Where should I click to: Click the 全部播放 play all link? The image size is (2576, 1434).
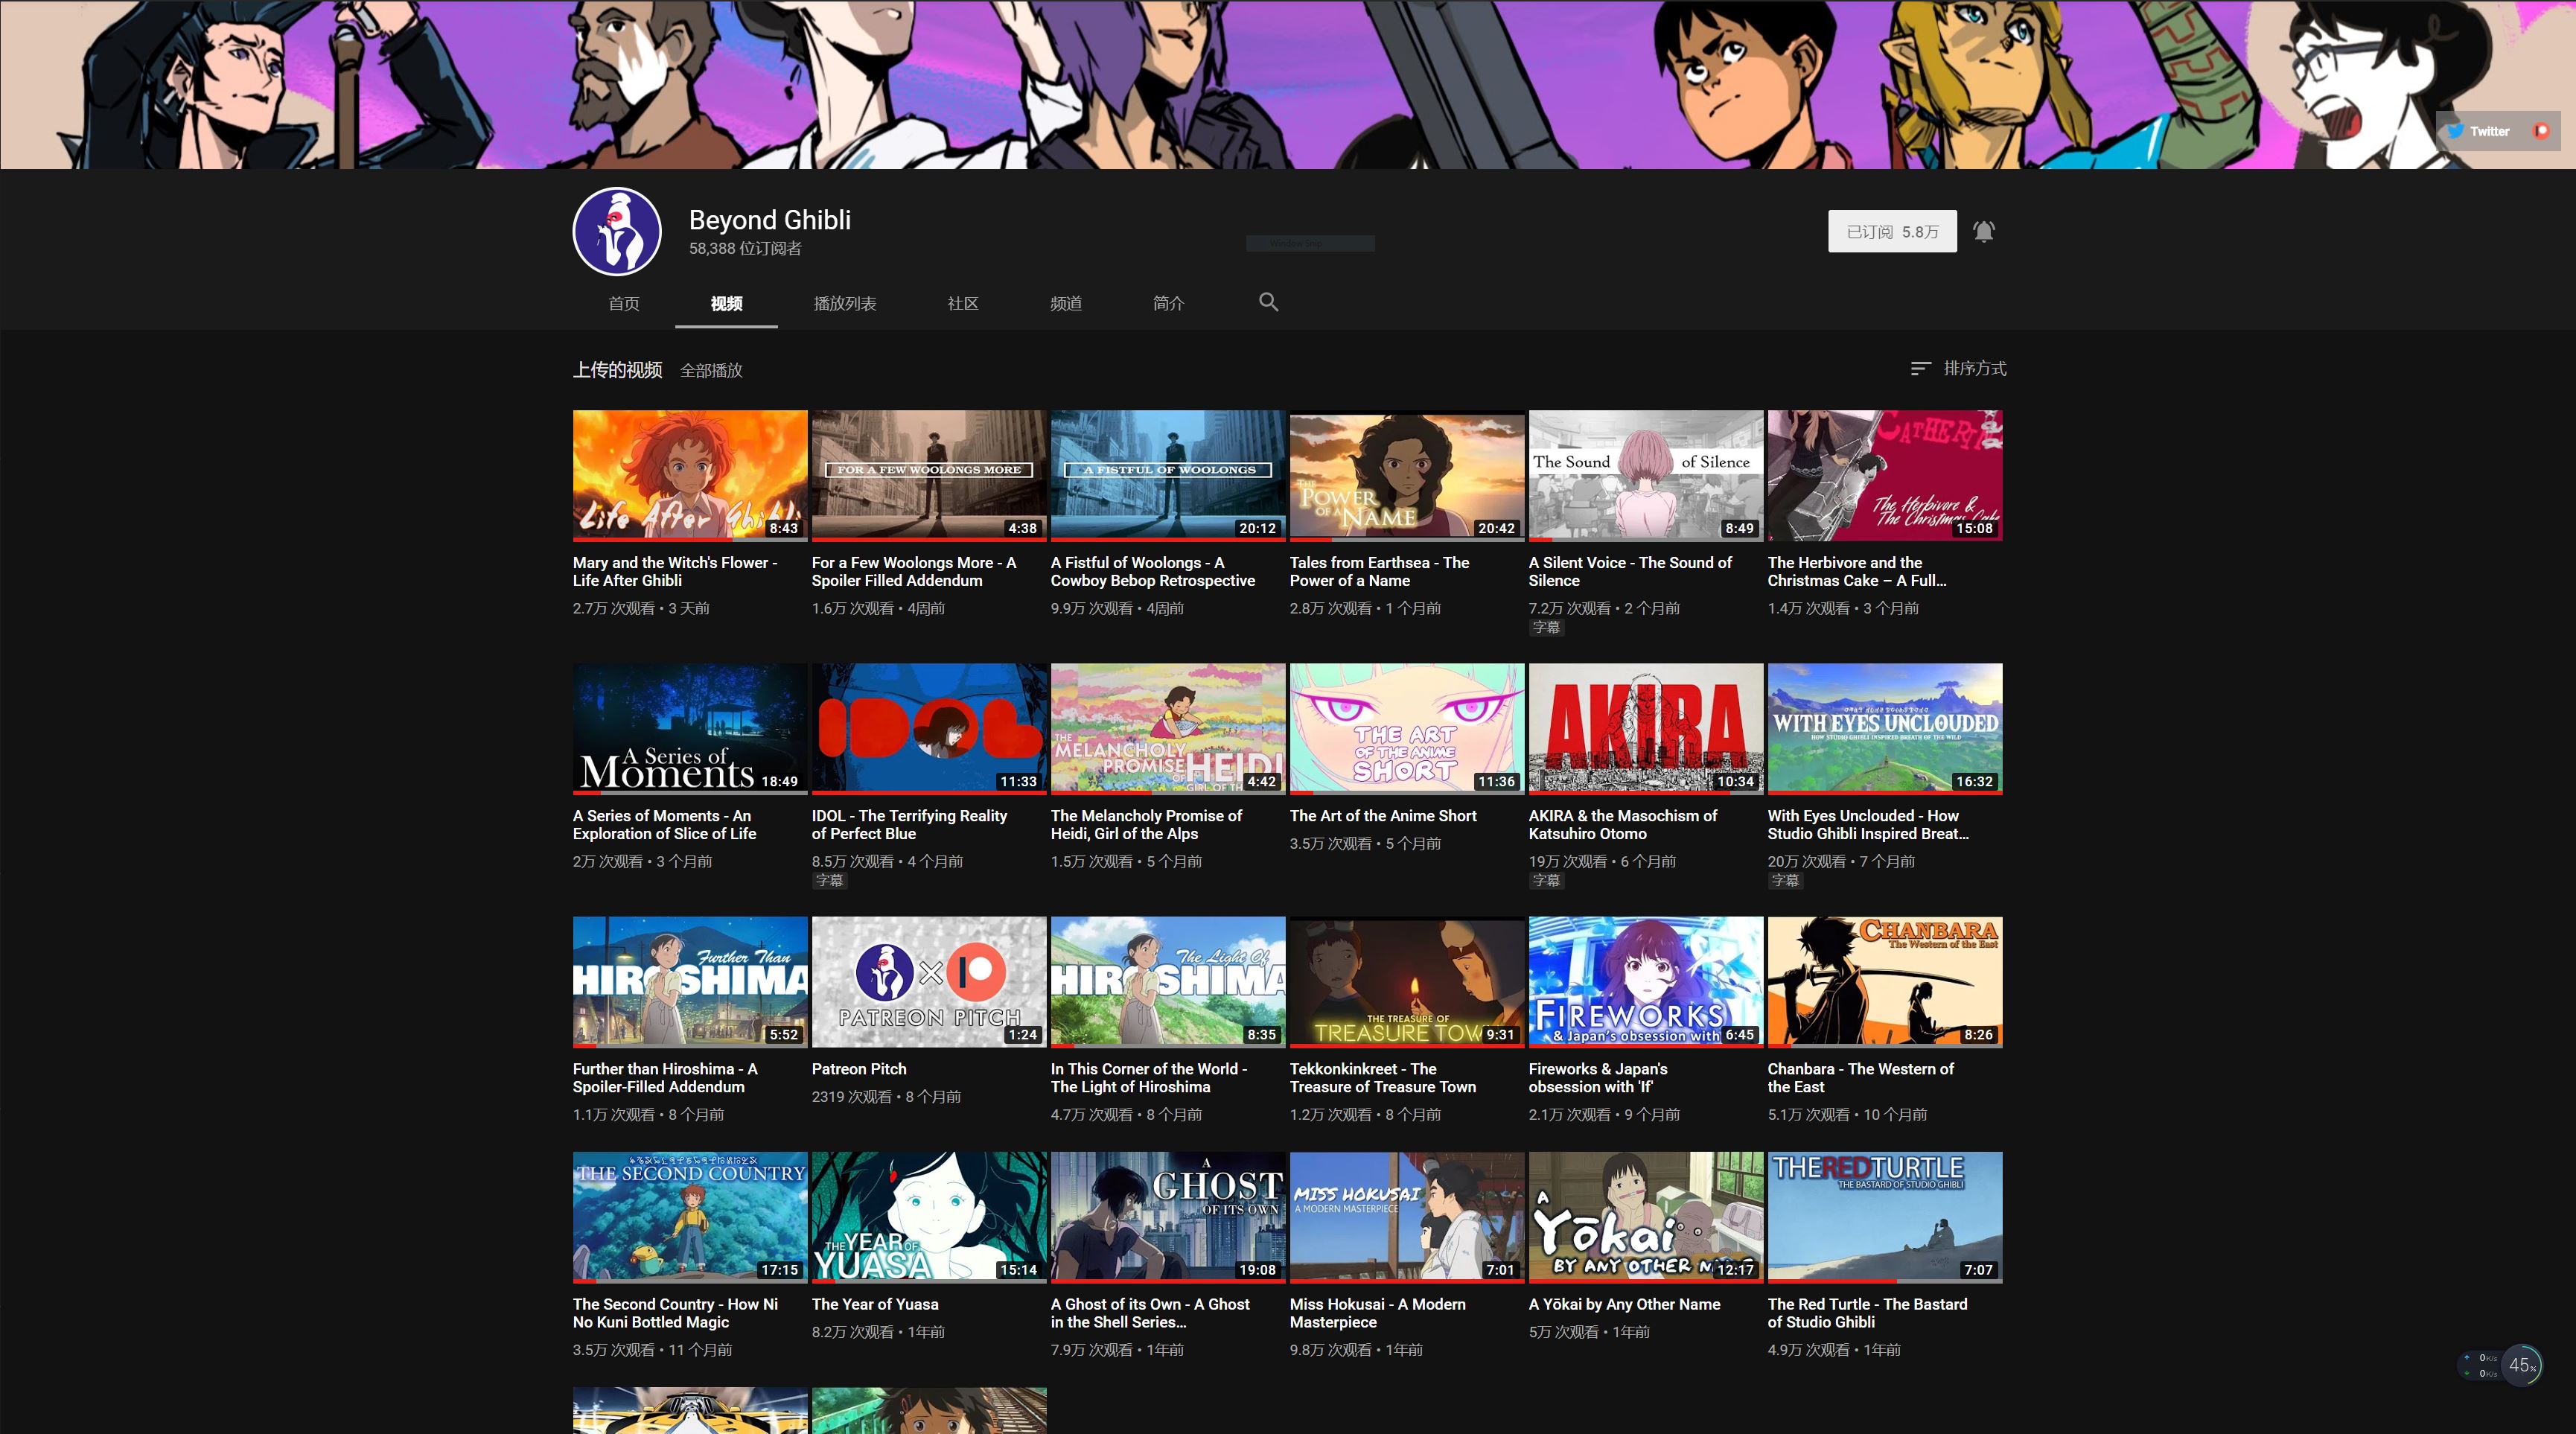(x=711, y=371)
